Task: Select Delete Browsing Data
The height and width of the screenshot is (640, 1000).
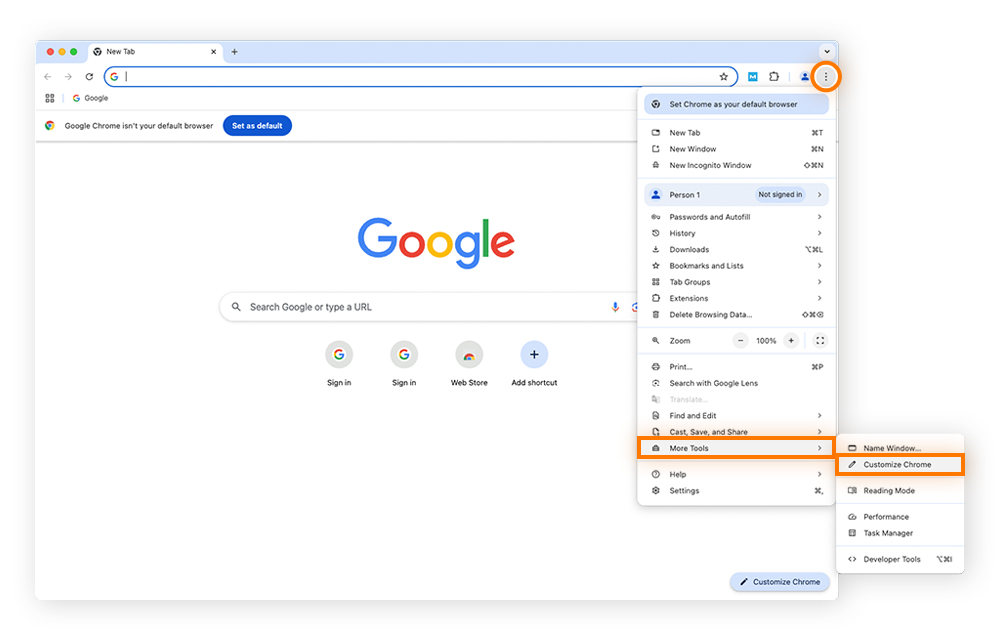Action: coord(736,314)
